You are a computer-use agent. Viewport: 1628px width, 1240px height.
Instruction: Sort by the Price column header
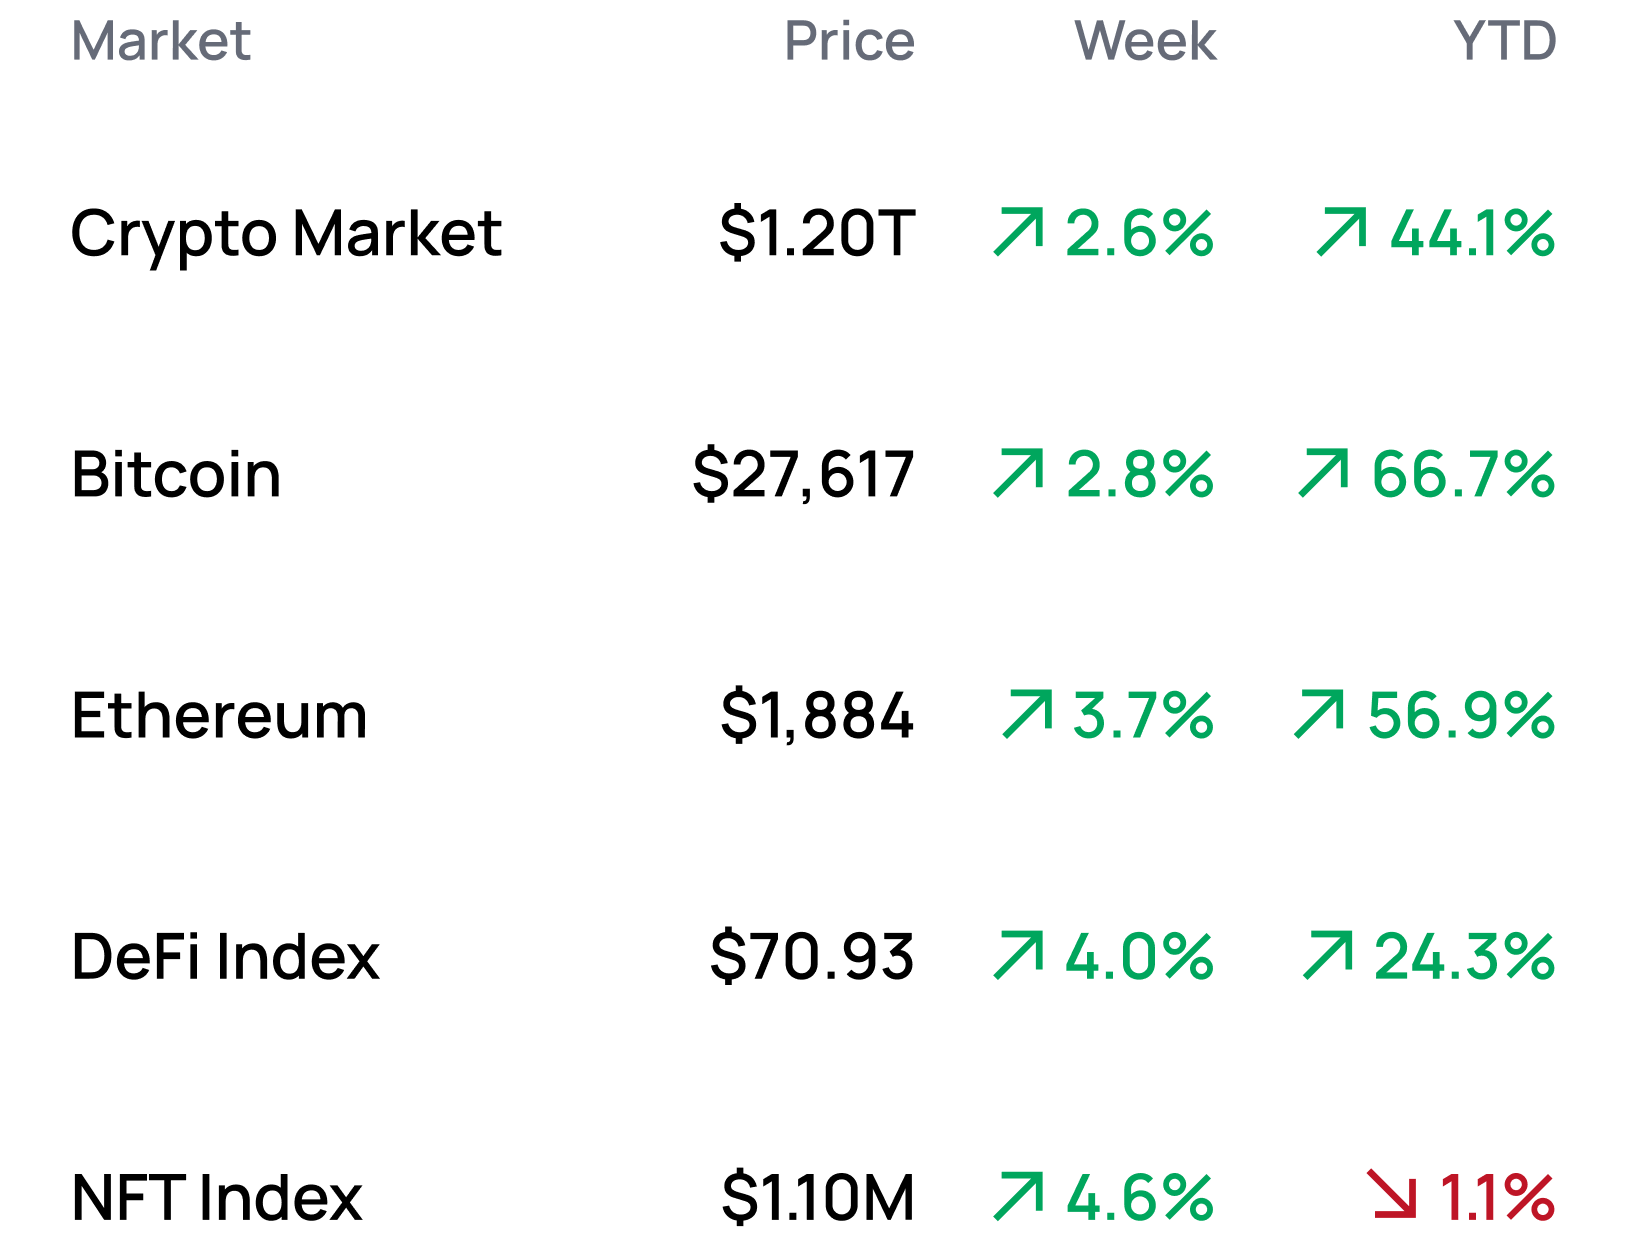pos(849,42)
